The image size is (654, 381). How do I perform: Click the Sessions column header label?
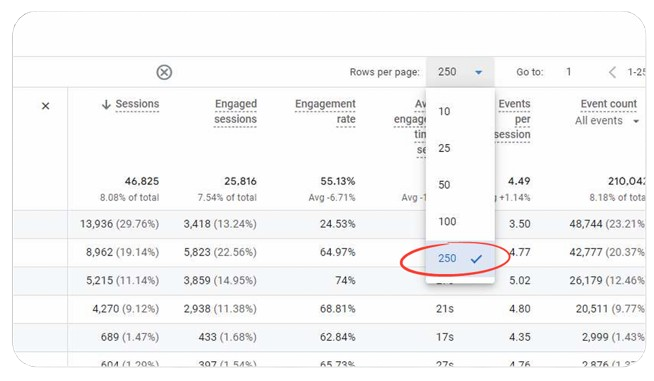point(137,104)
